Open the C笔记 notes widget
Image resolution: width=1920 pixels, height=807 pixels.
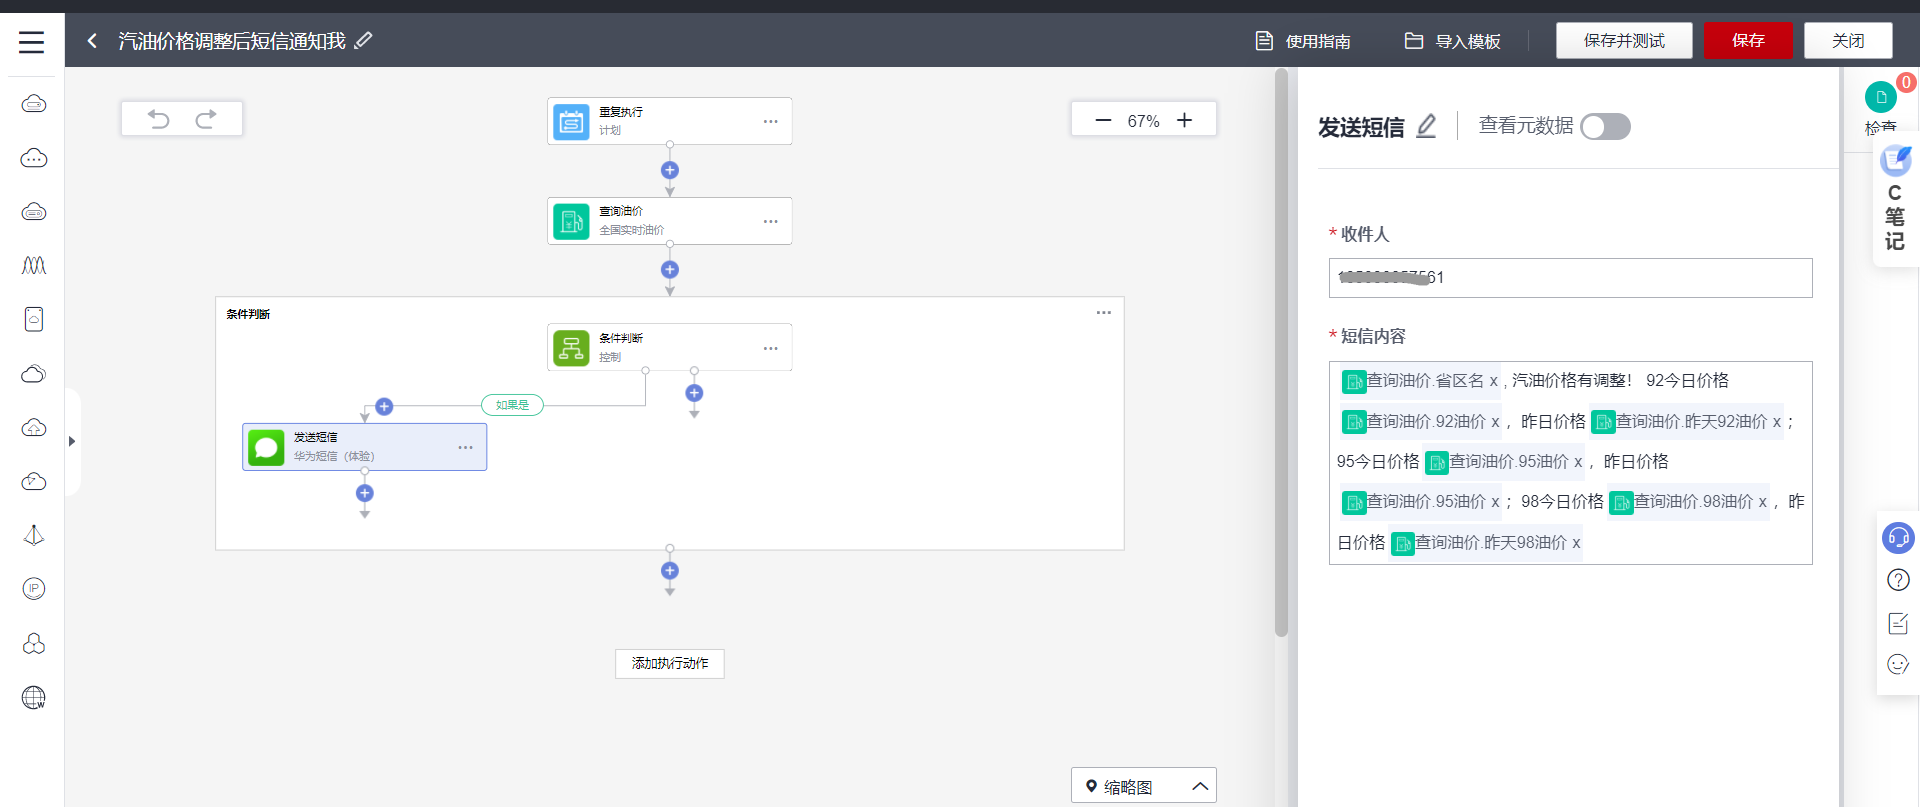[x=1895, y=200]
